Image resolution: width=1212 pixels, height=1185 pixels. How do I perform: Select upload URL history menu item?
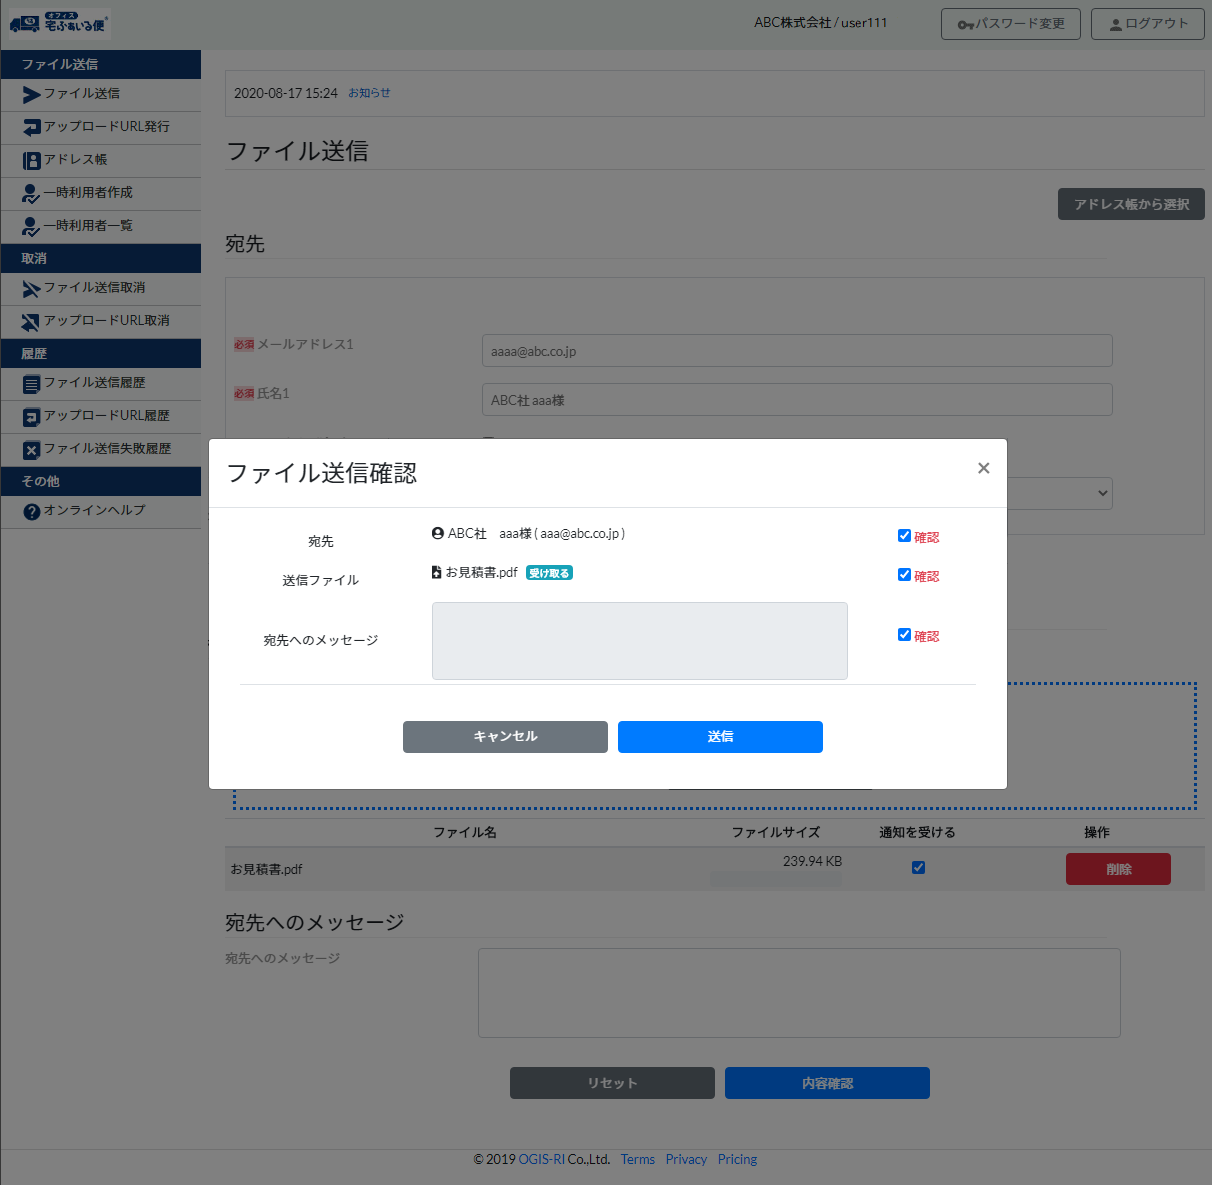tap(106, 416)
